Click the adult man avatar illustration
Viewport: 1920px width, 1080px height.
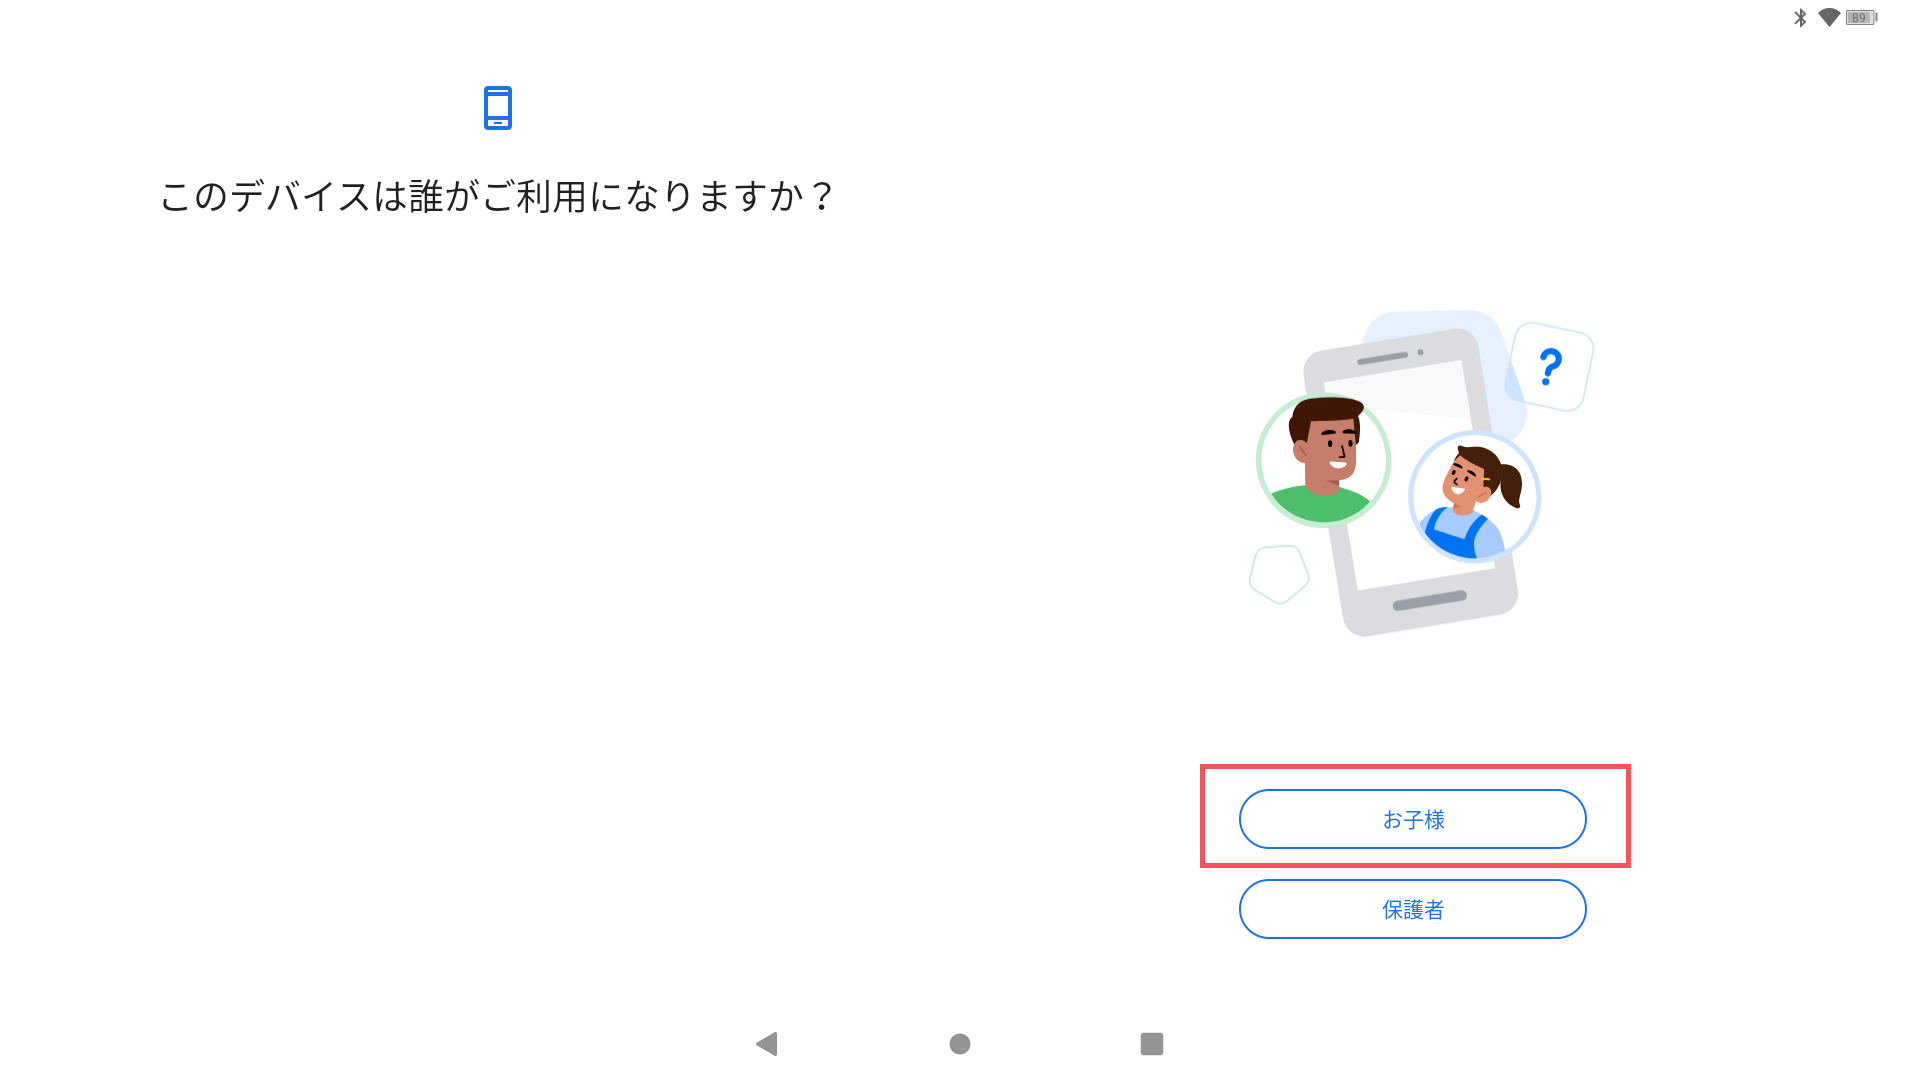coord(1324,460)
